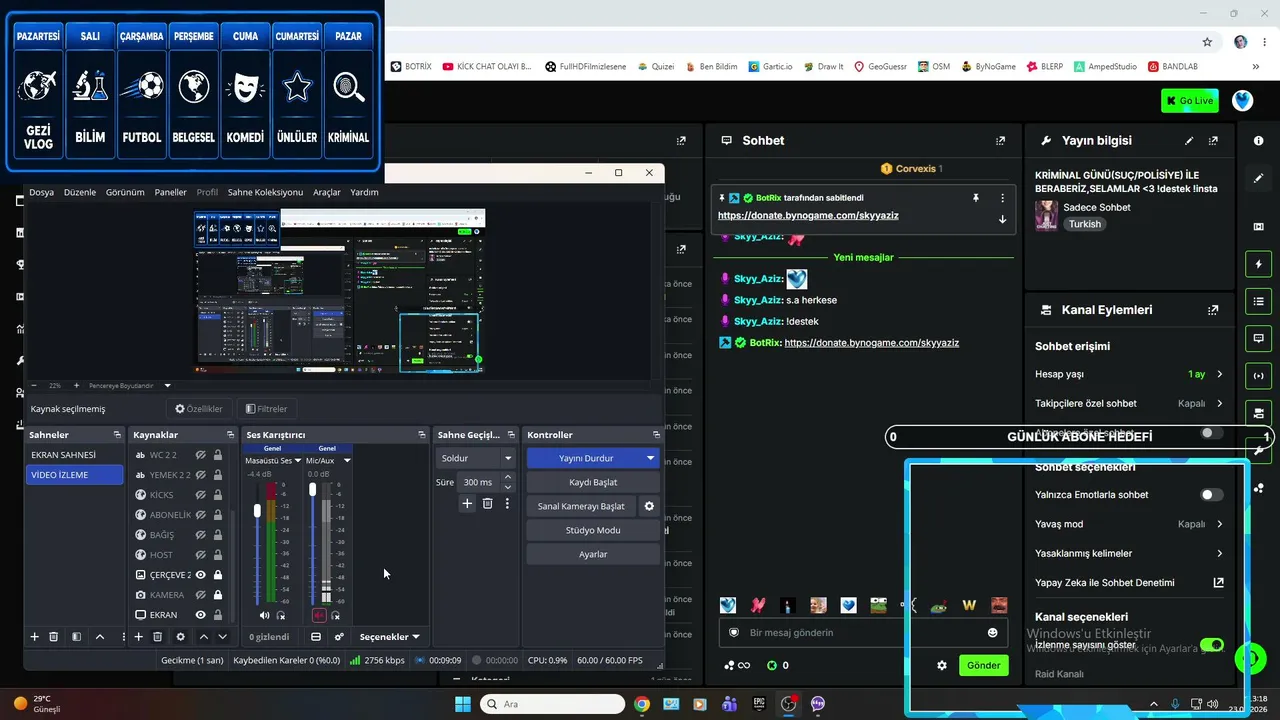Open the Düzenle menu
The image size is (1280, 720).
80,192
